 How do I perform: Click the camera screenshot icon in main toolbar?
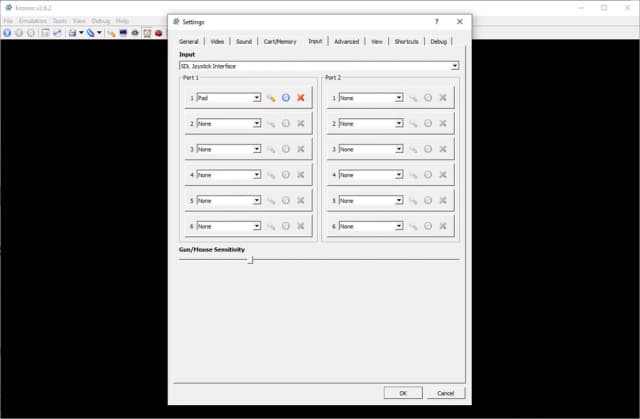pos(135,33)
